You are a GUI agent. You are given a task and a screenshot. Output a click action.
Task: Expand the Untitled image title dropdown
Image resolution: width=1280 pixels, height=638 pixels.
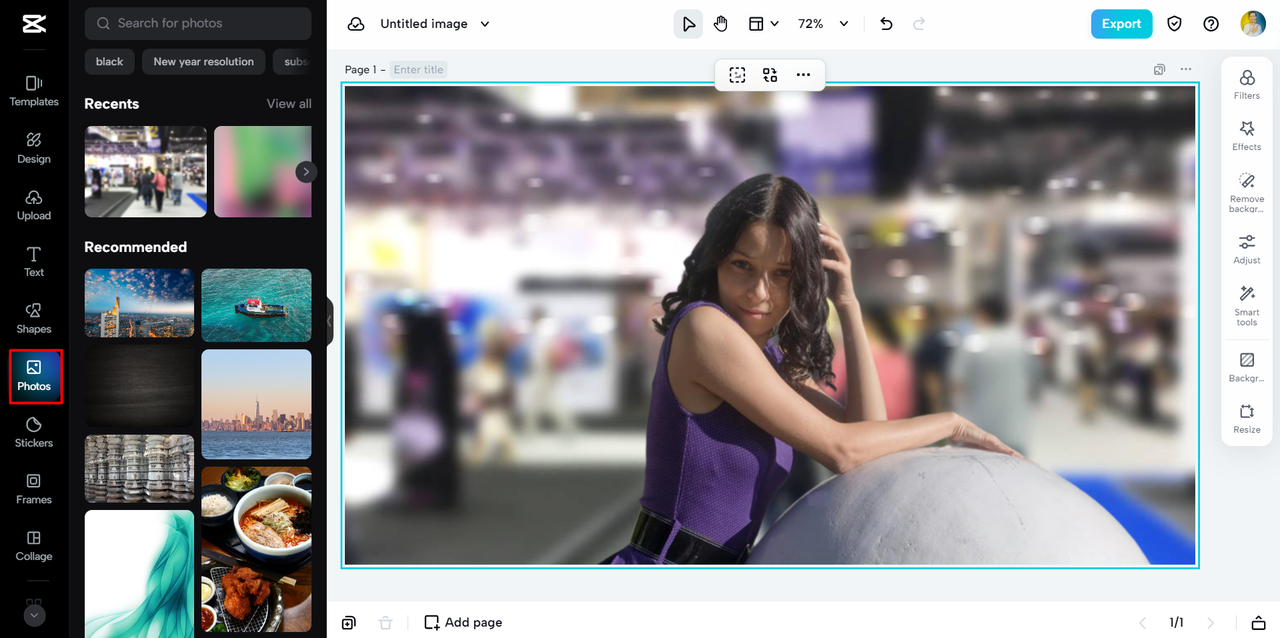(x=485, y=24)
